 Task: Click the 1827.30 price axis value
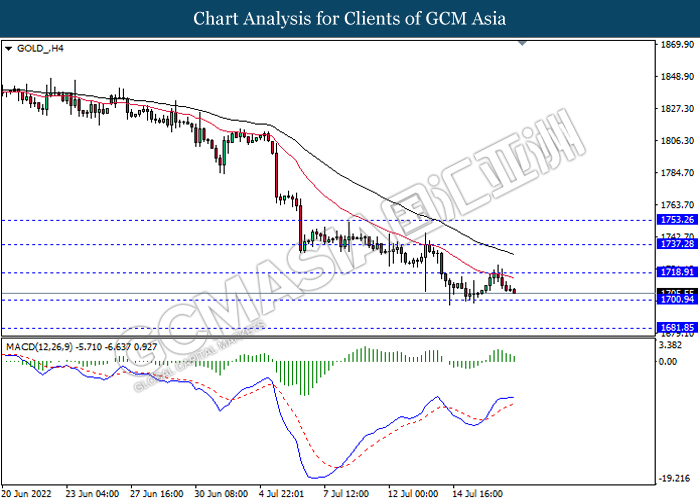pos(677,108)
